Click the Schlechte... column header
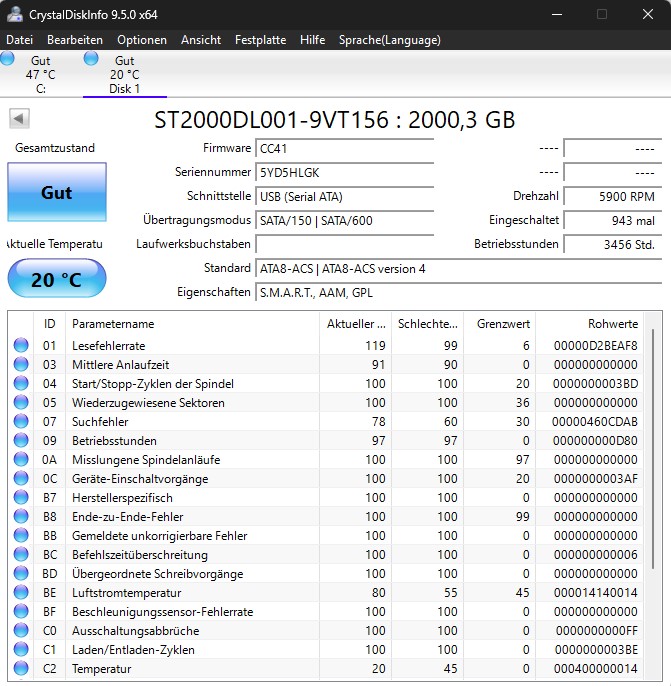Image resolution: width=671 pixels, height=686 pixels. [x=427, y=324]
